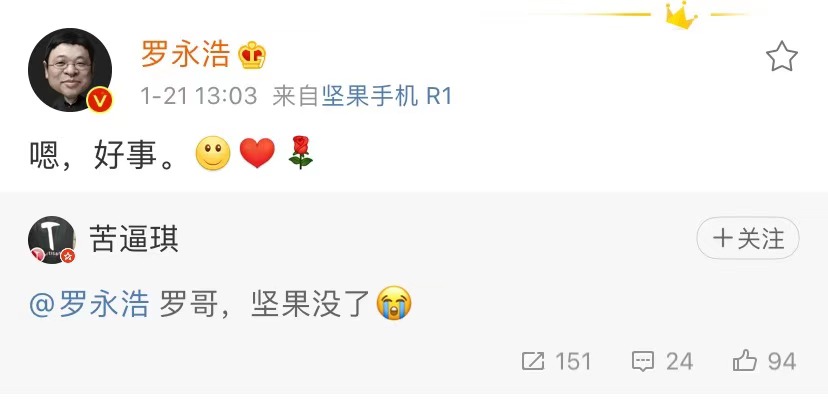Open the 坚果手机 R1 source link
This screenshot has height=406, width=828.
387,96
